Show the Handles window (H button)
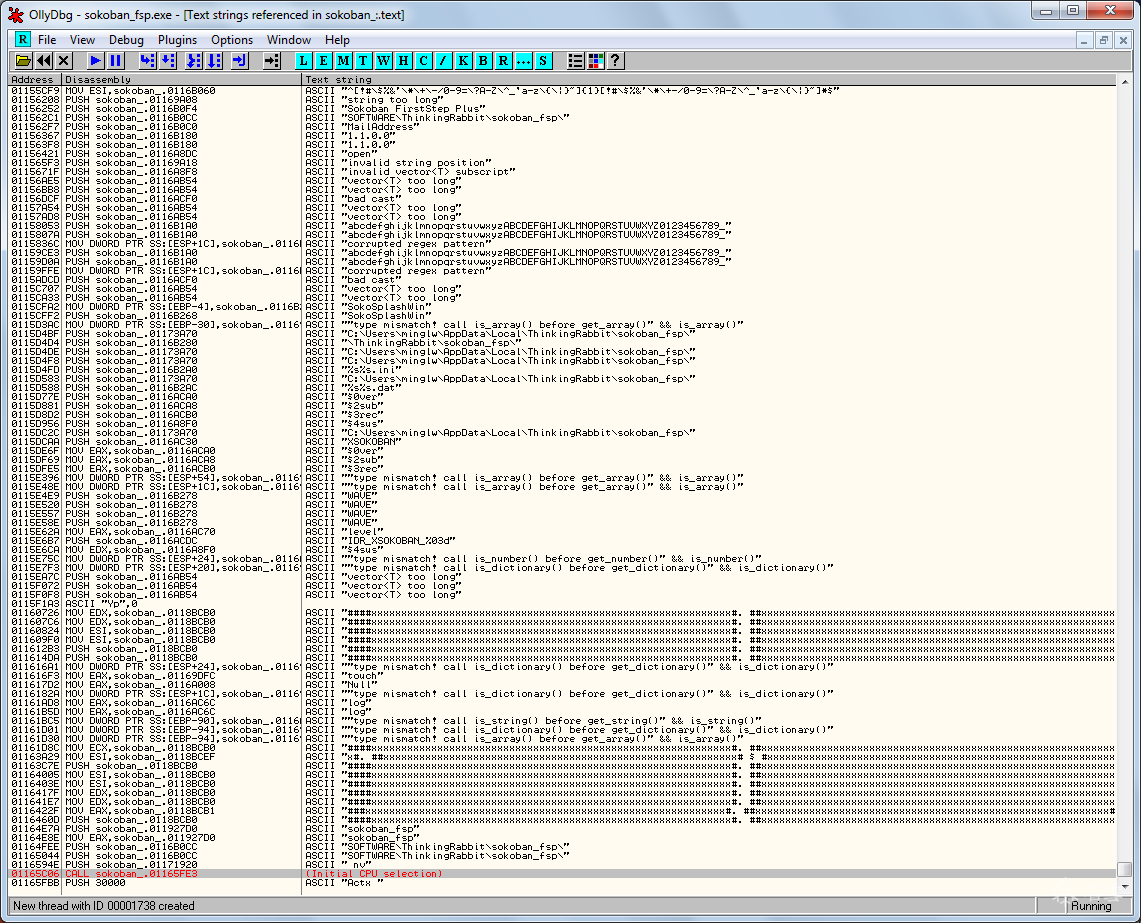This screenshot has width=1141, height=923. pos(403,61)
